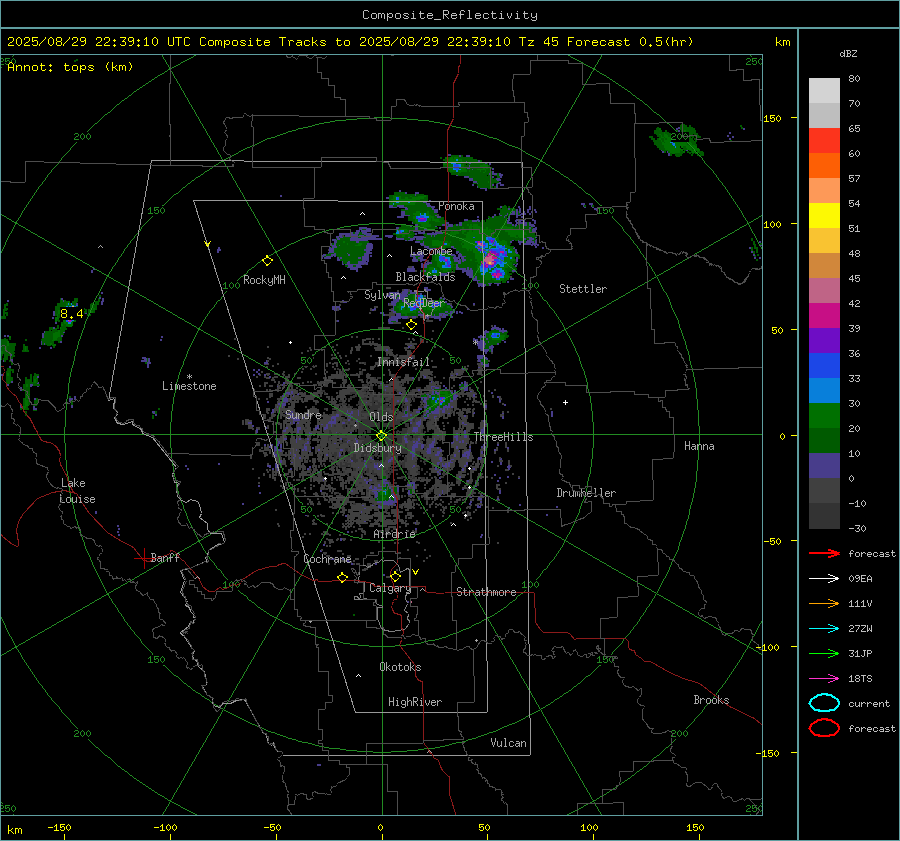Click the Olds town label

[381, 417]
